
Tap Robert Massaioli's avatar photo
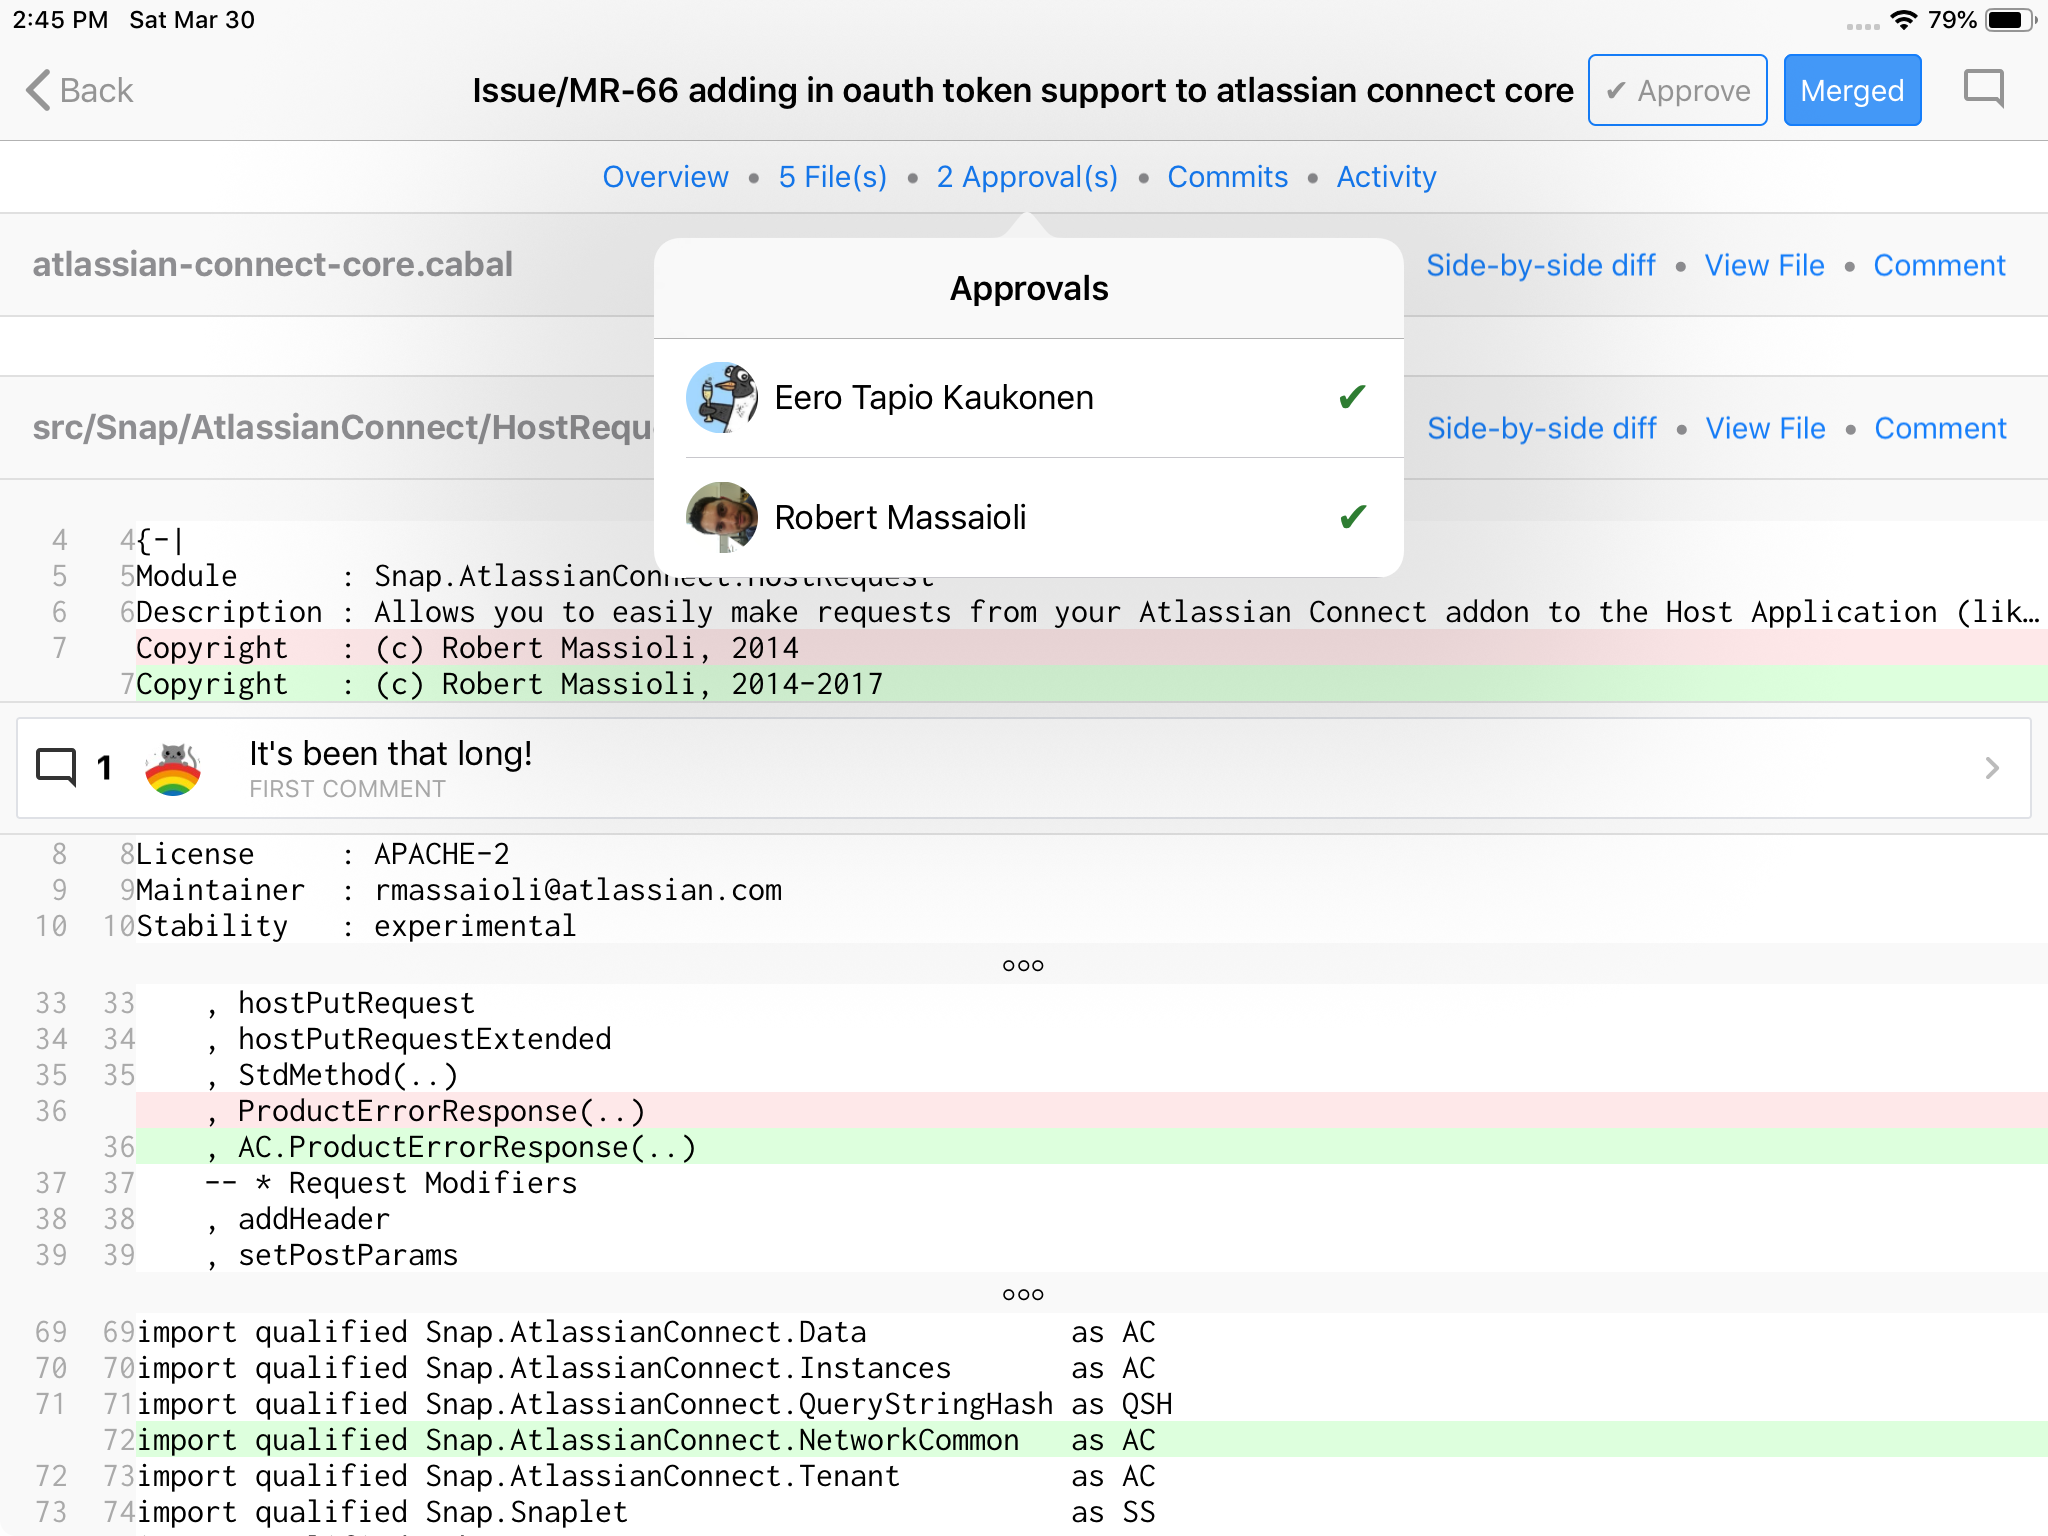pos(722,517)
